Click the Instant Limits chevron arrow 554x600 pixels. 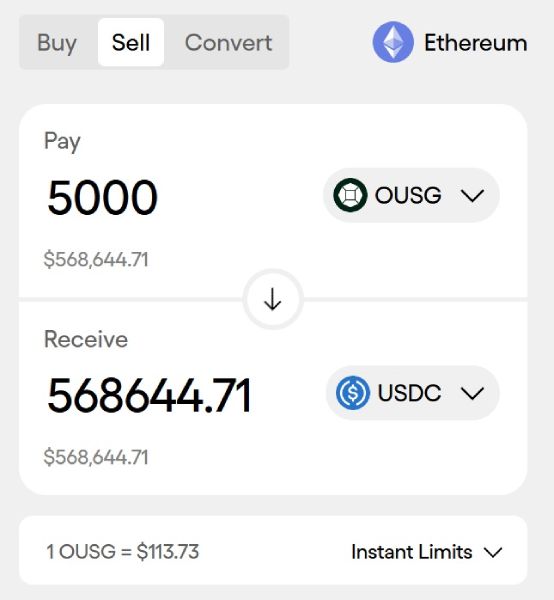click(x=493, y=553)
